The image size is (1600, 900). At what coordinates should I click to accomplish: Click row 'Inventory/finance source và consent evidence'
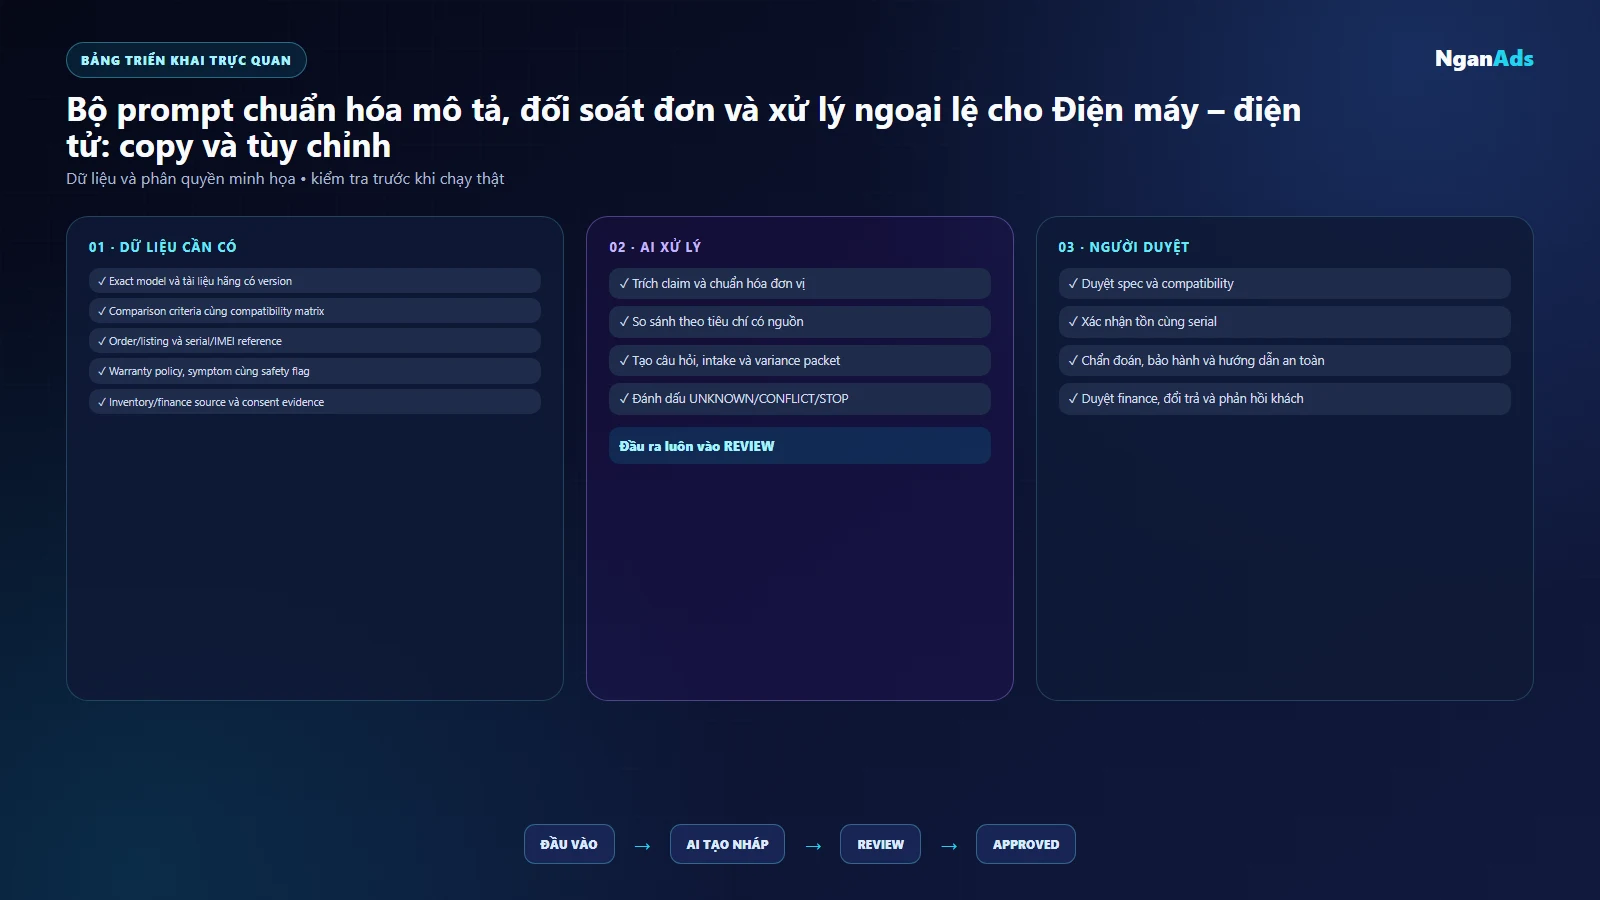point(315,402)
